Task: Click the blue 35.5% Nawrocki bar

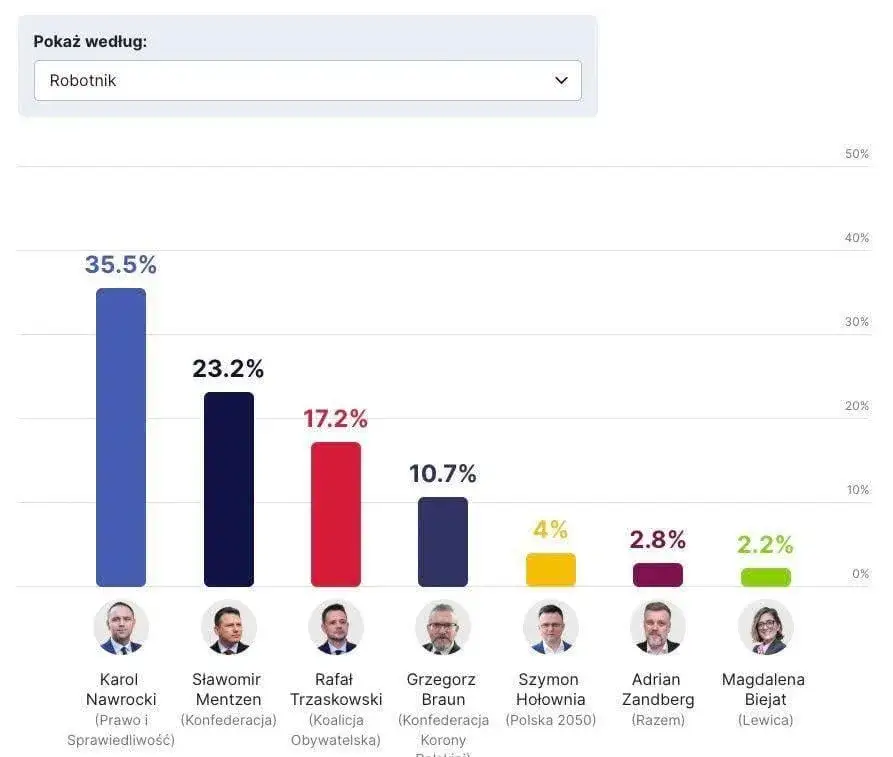Action: coord(121,437)
